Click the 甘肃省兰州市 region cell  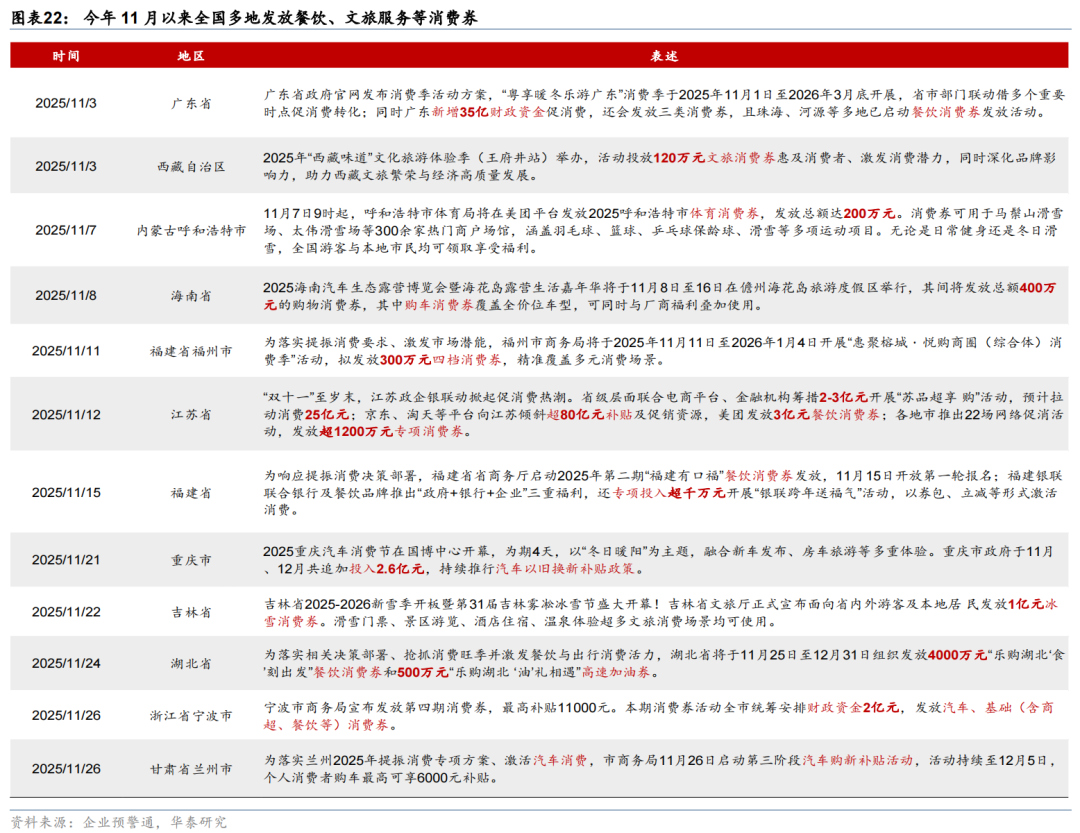click(190, 768)
